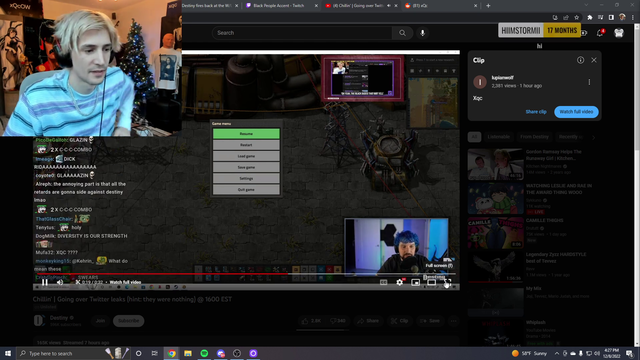Open clip info icon in Clip panel
Image resolution: width=640 pixels, height=360 pixels.
pyautogui.click(x=580, y=60)
